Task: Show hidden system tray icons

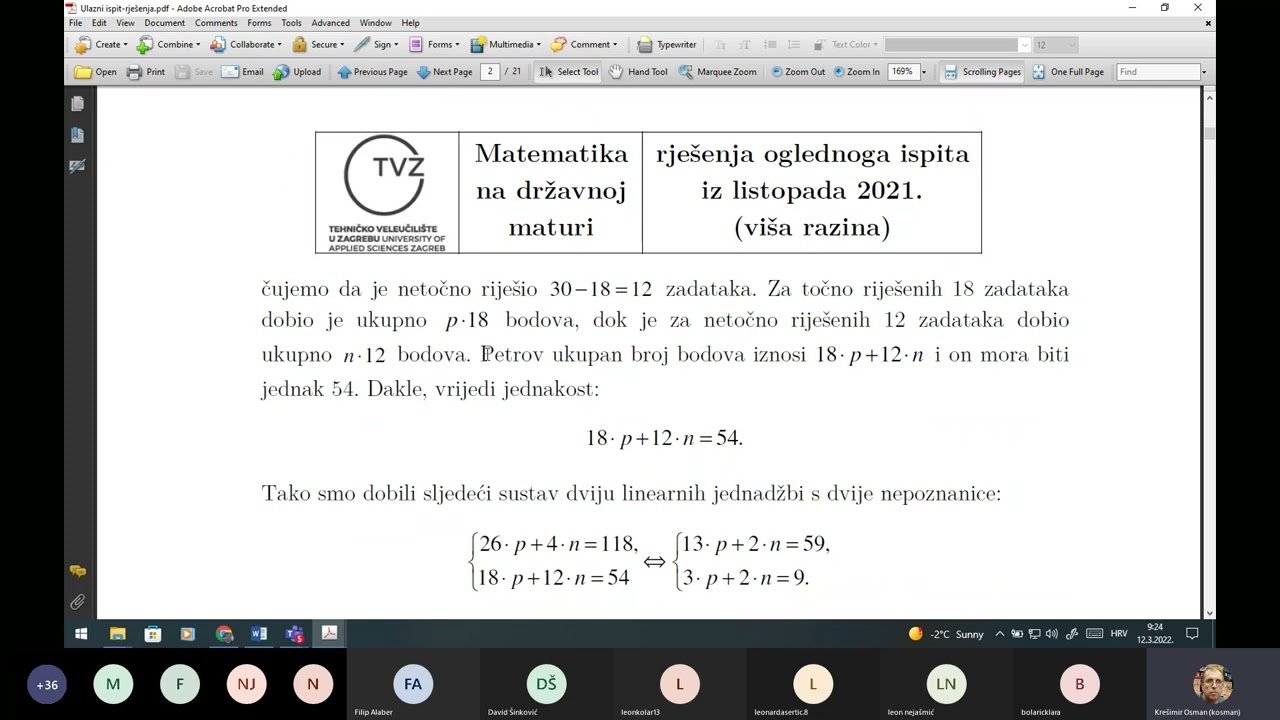Action: 999,634
